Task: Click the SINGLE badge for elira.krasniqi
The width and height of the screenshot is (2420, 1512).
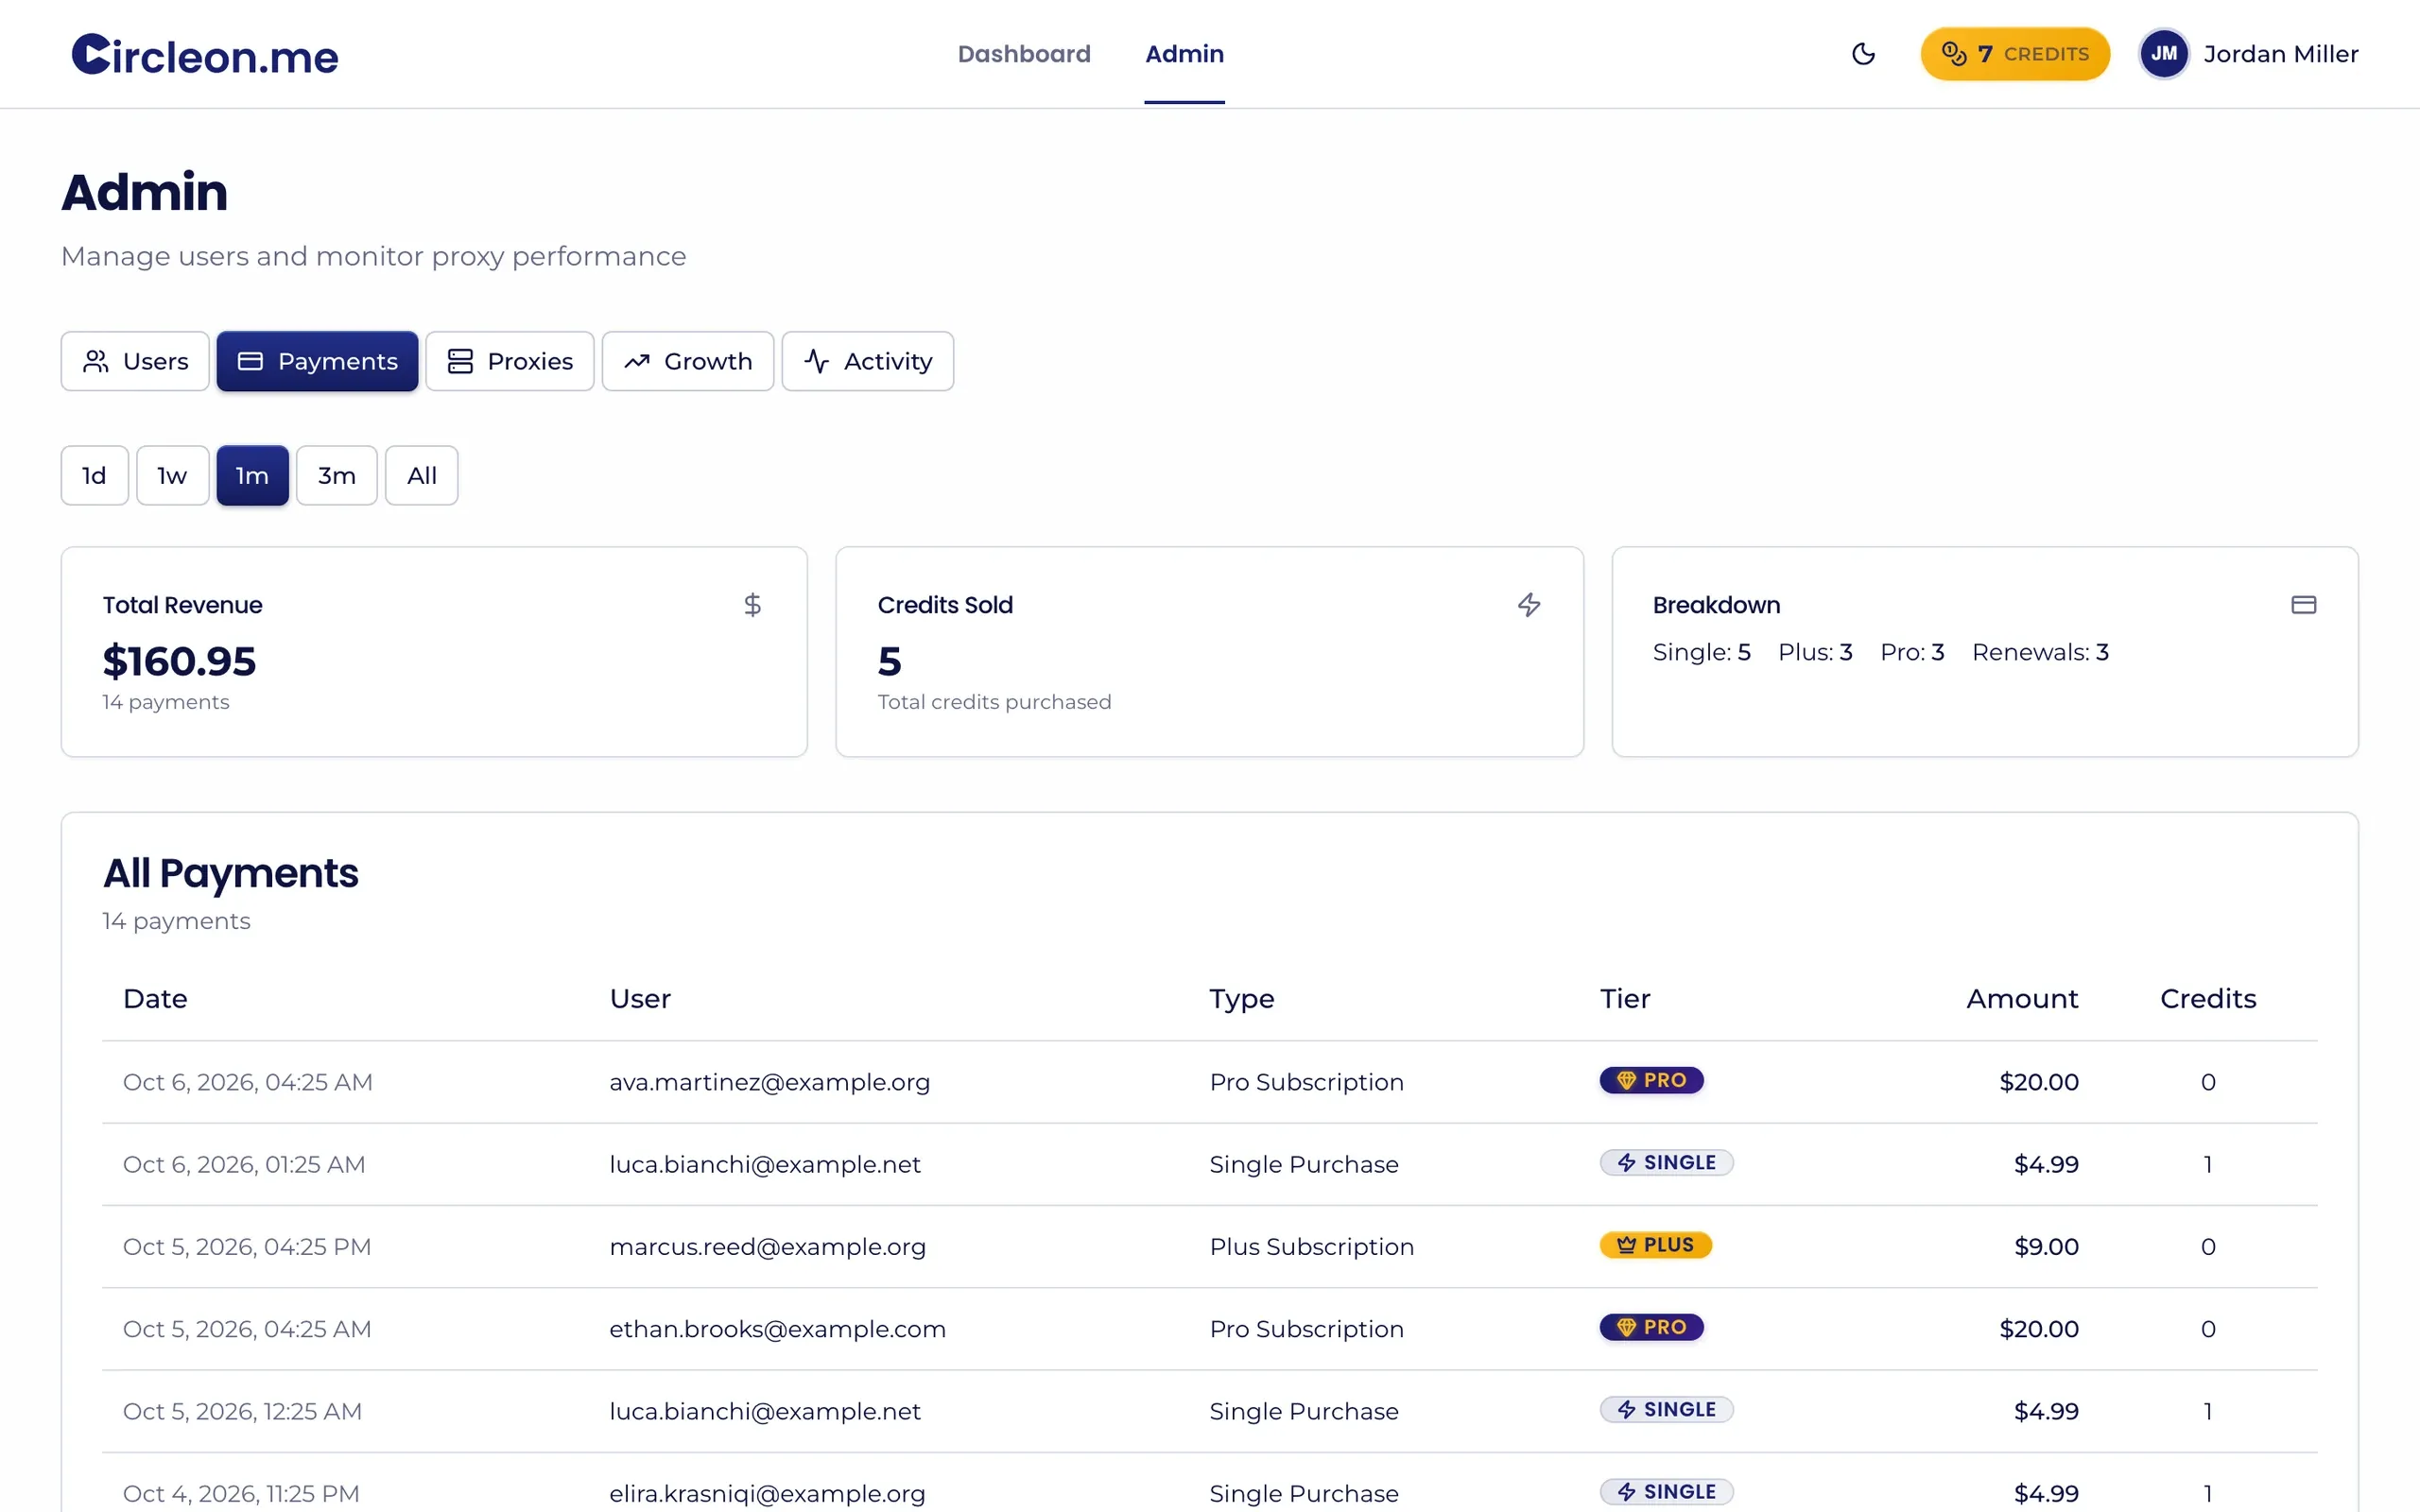Action: (x=1667, y=1492)
